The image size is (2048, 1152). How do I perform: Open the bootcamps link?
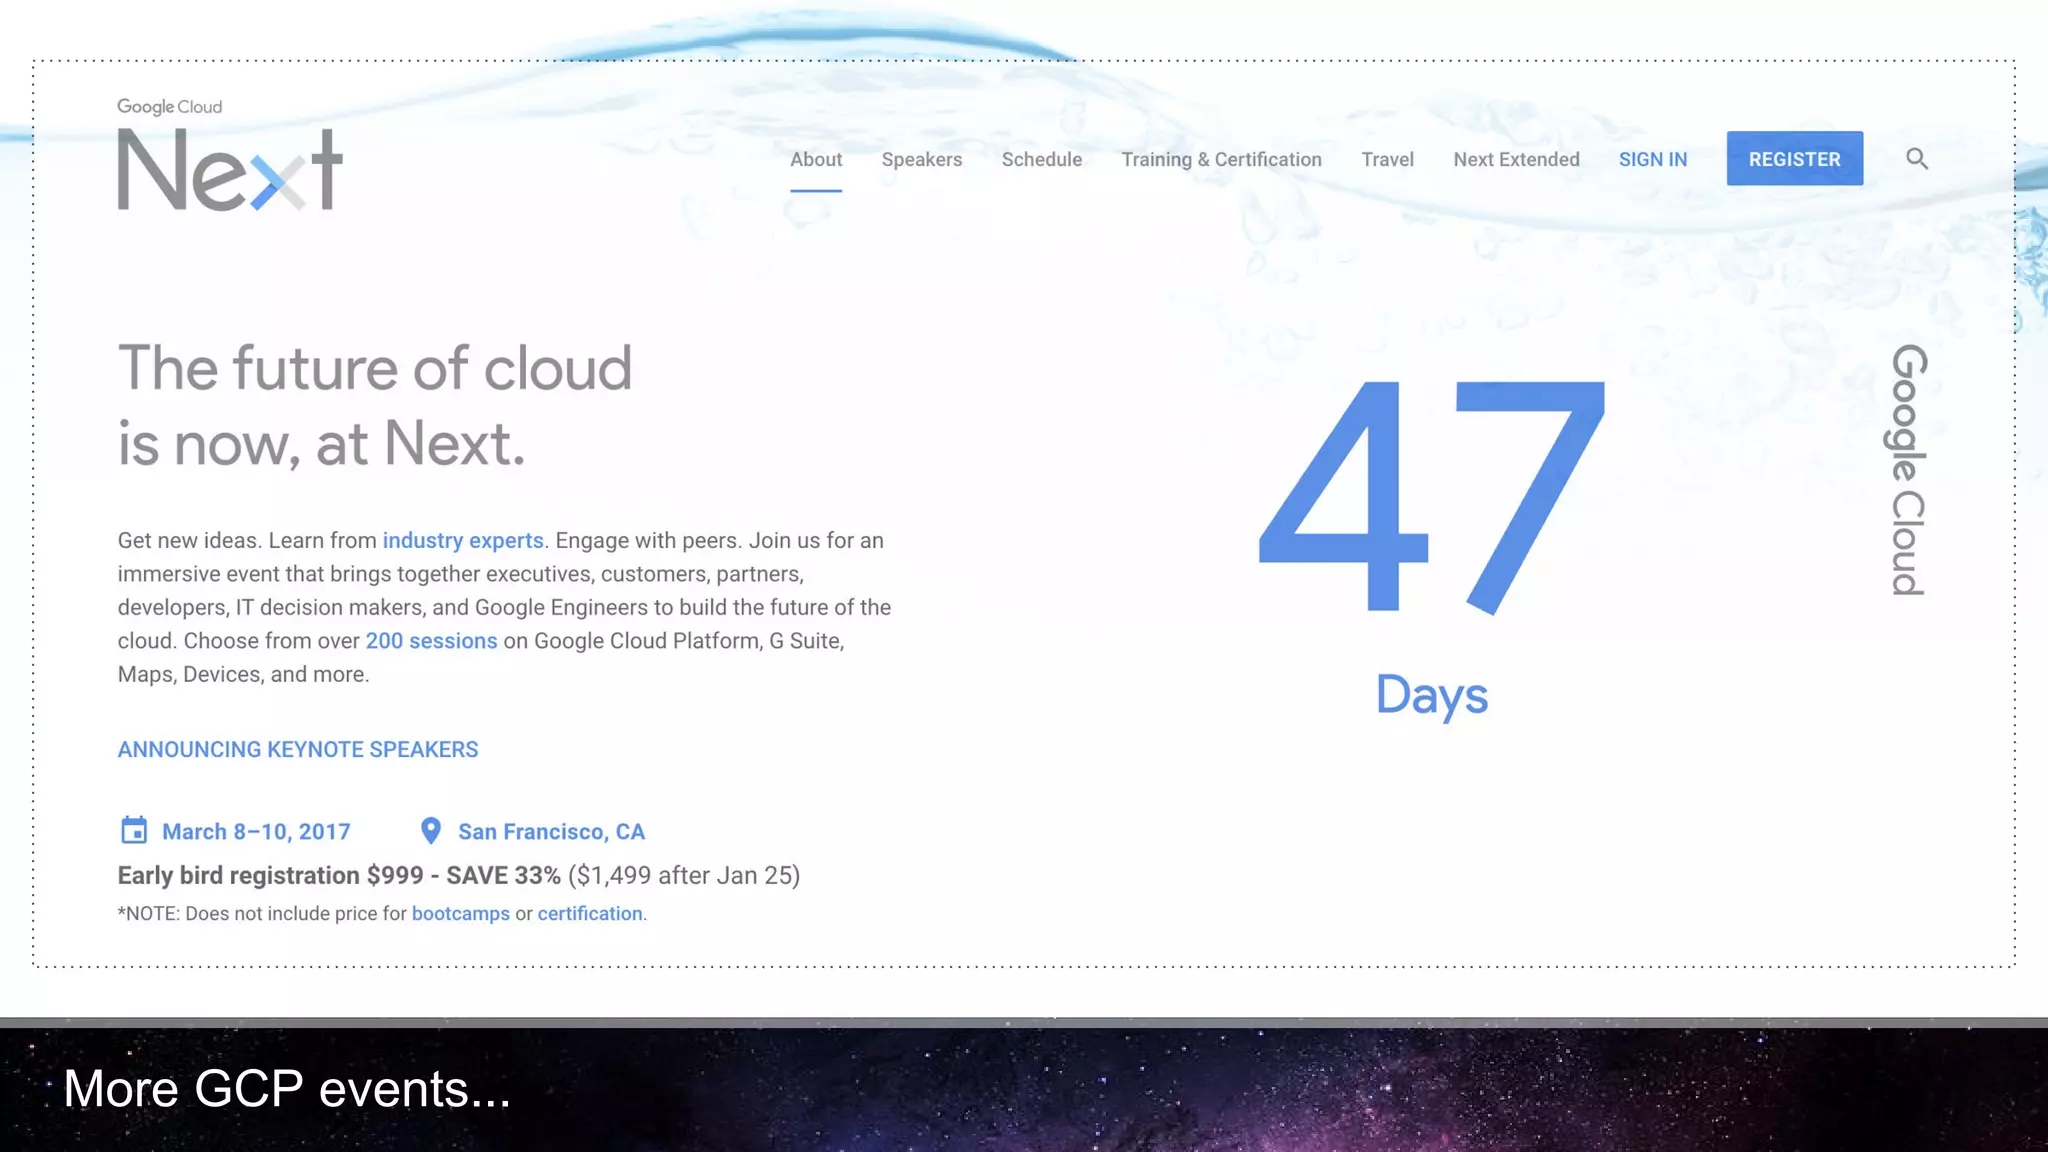(x=460, y=914)
